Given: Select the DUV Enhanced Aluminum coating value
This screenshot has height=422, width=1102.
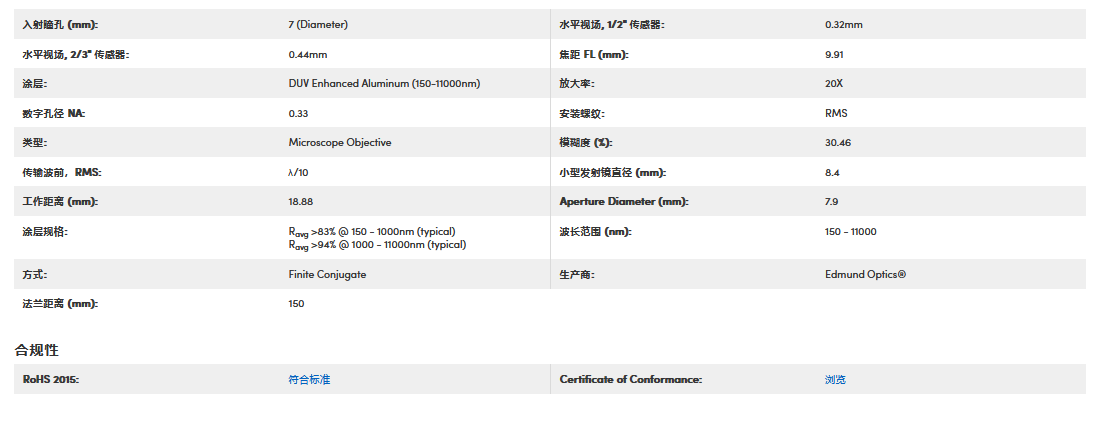Looking at the screenshot, I should tap(384, 84).
